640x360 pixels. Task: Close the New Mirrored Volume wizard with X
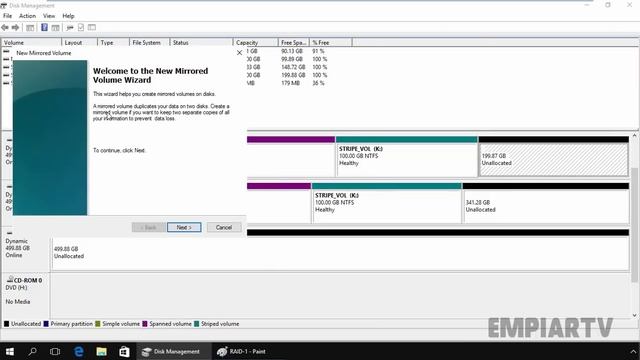240,53
